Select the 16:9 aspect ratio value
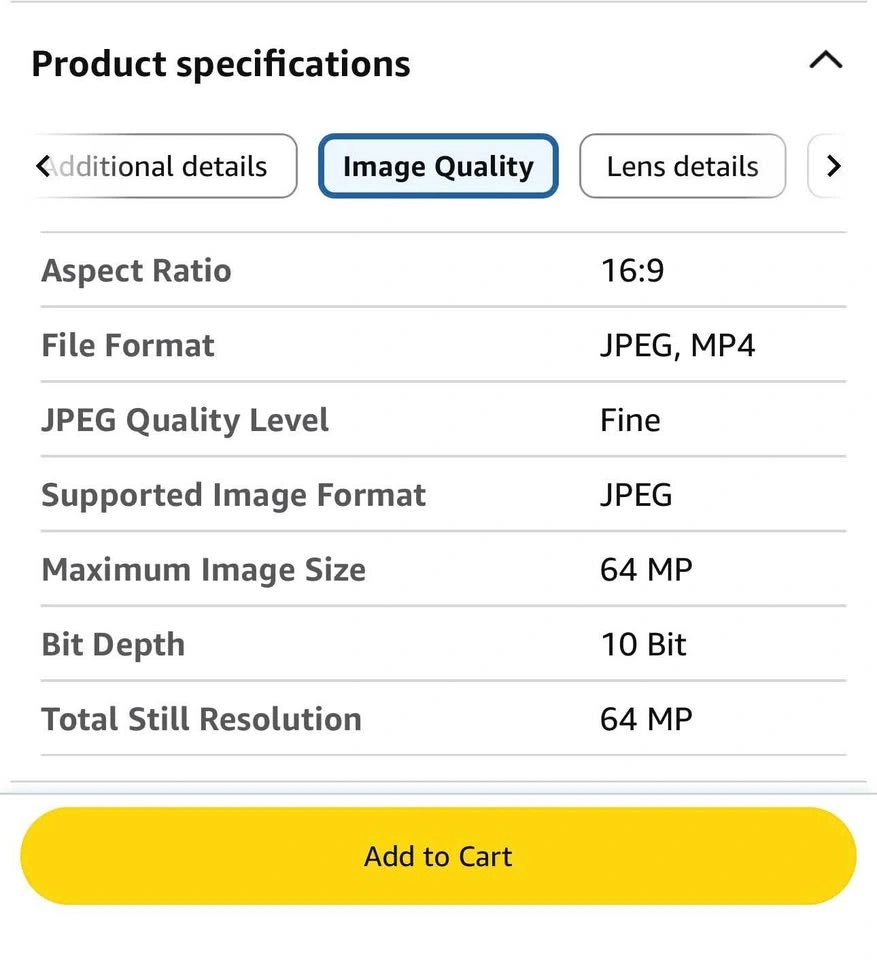877x960 pixels. (632, 270)
